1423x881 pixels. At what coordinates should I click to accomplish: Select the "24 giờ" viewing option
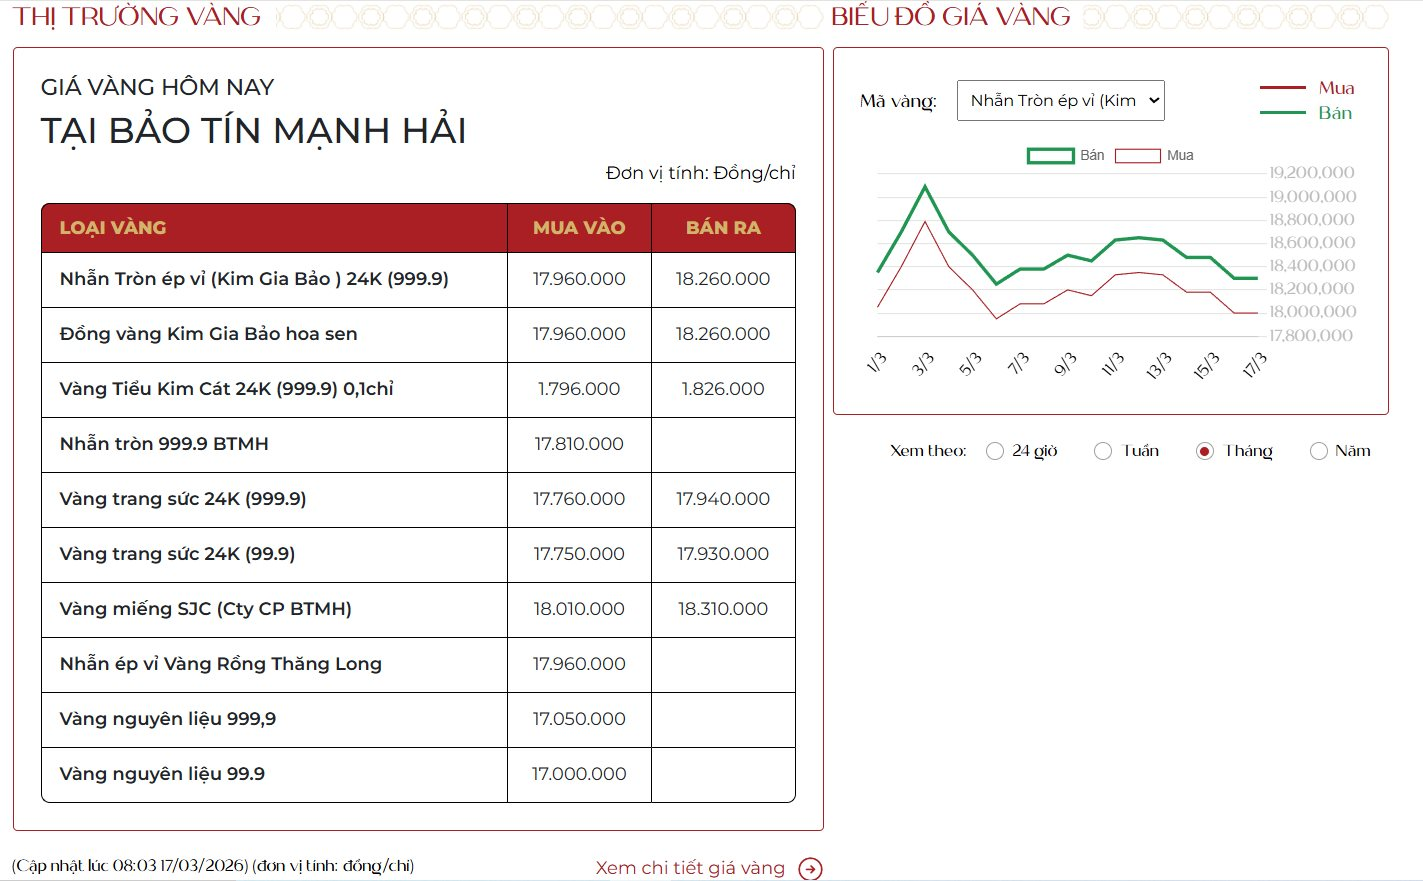click(995, 450)
